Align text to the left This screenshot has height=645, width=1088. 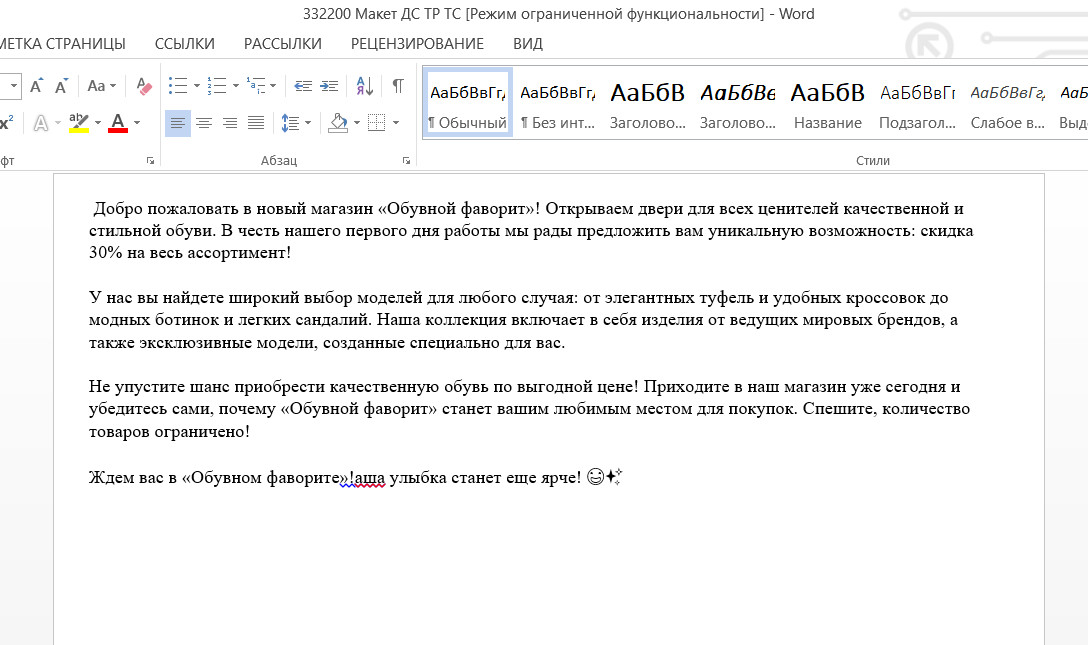(178, 123)
